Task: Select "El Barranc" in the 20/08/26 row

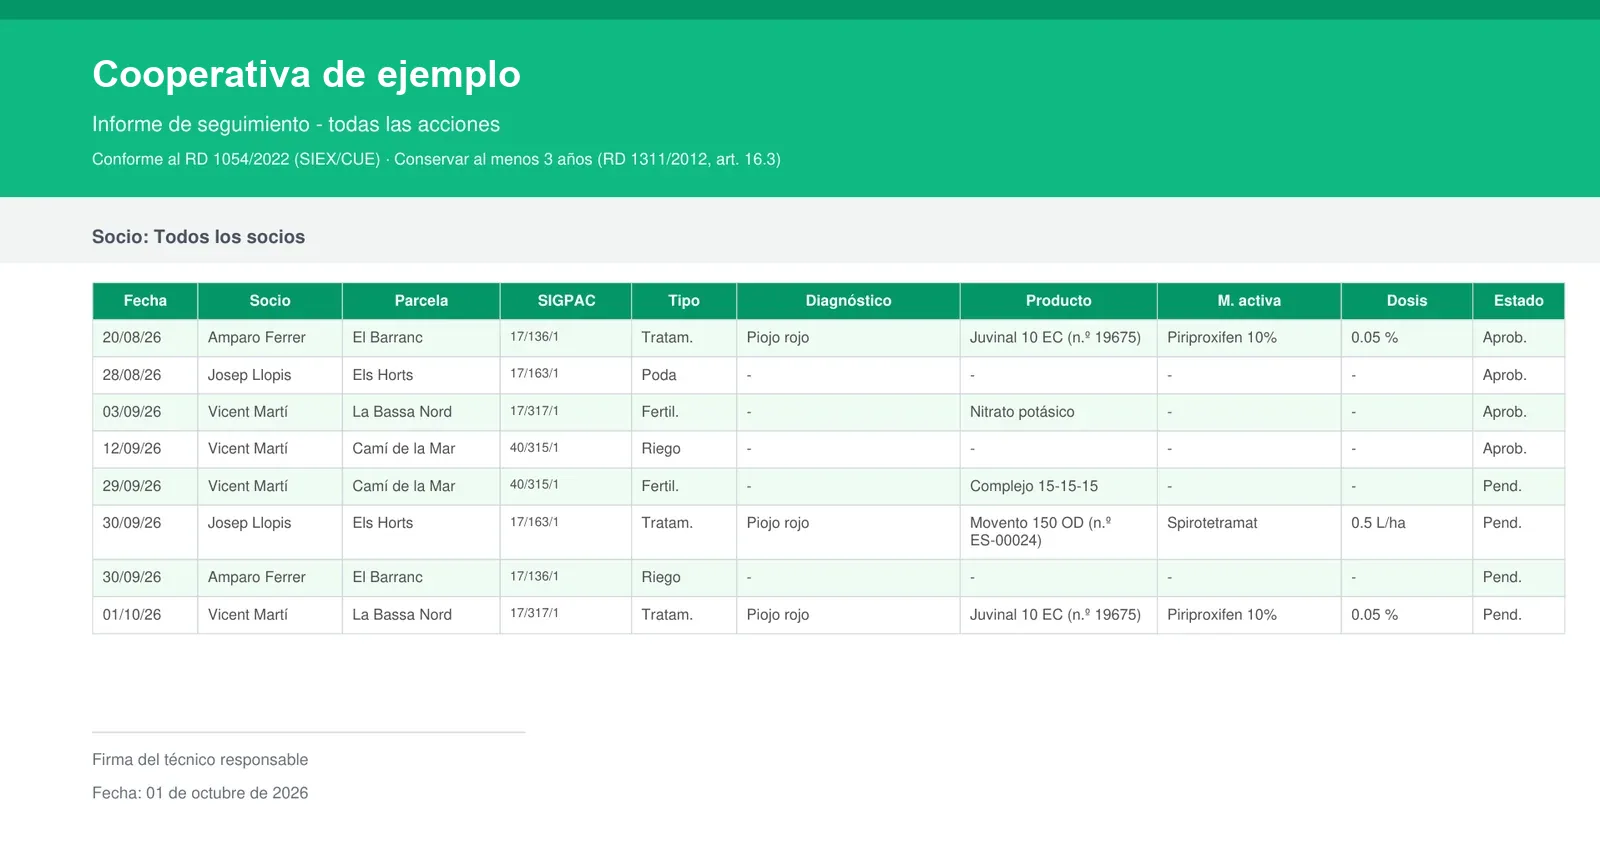Action: coord(388,338)
